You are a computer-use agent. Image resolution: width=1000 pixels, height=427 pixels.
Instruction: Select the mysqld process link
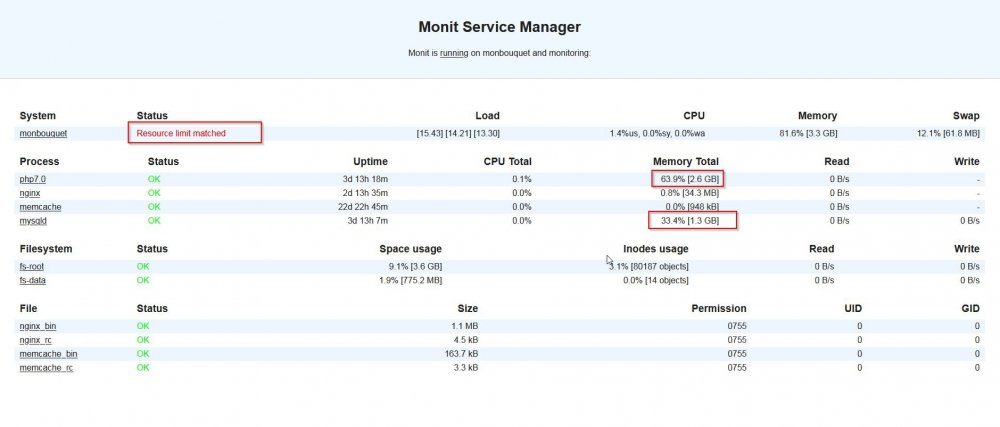(33, 220)
